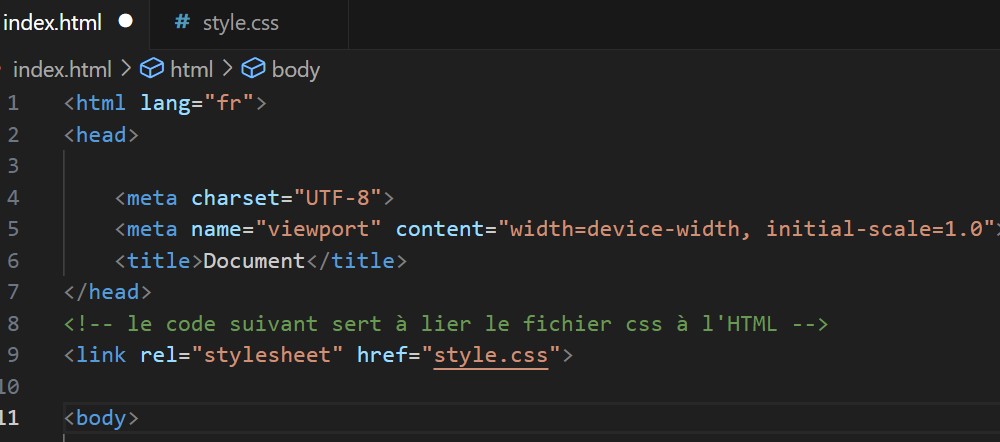The image size is (1000, 442).
Task: Click the chevron between html and body
Action: pyautogui.click(x=227, y=69)
